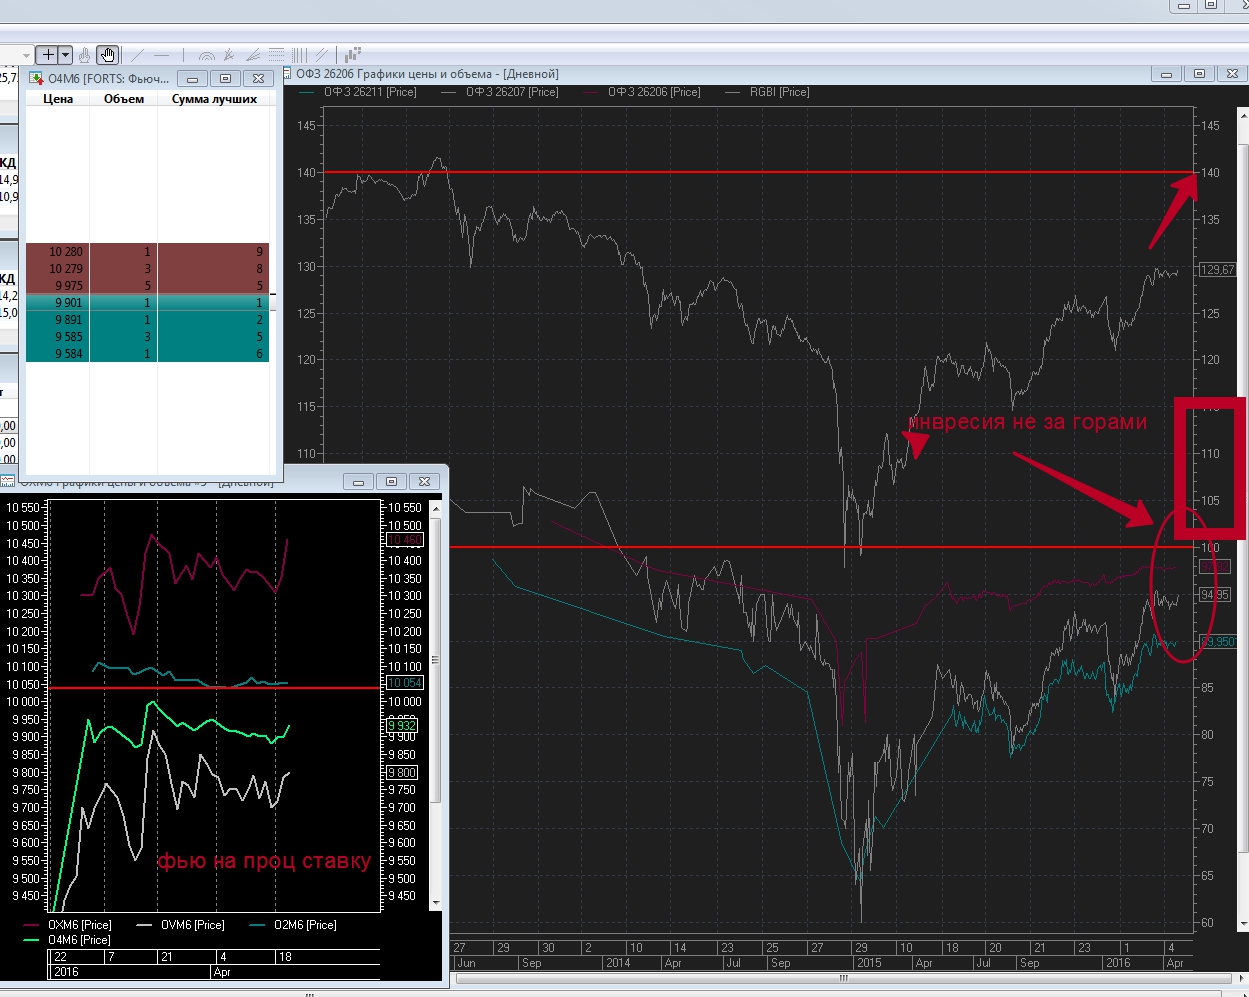This screenshot has width=1249, height=997.
Task: Select the Gann fan tool
Action: [229, 55]
